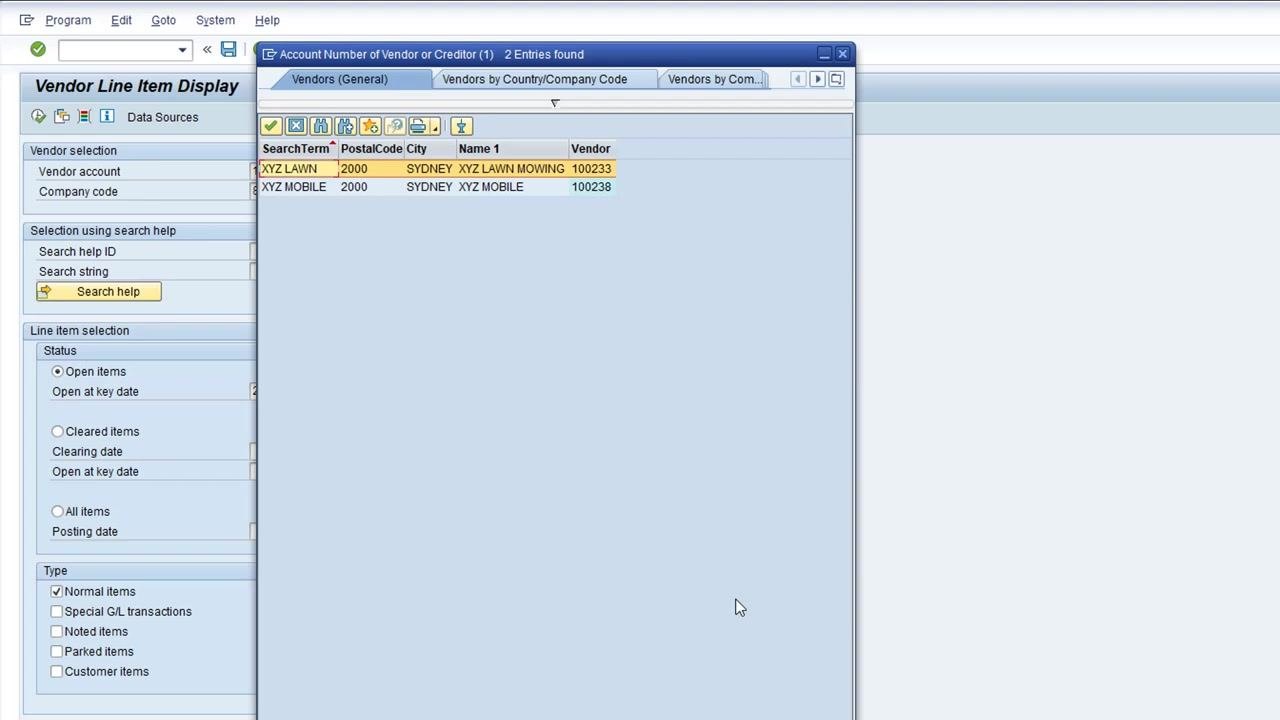Click the binoculars Find icon in the dialog

click(321, 126)
